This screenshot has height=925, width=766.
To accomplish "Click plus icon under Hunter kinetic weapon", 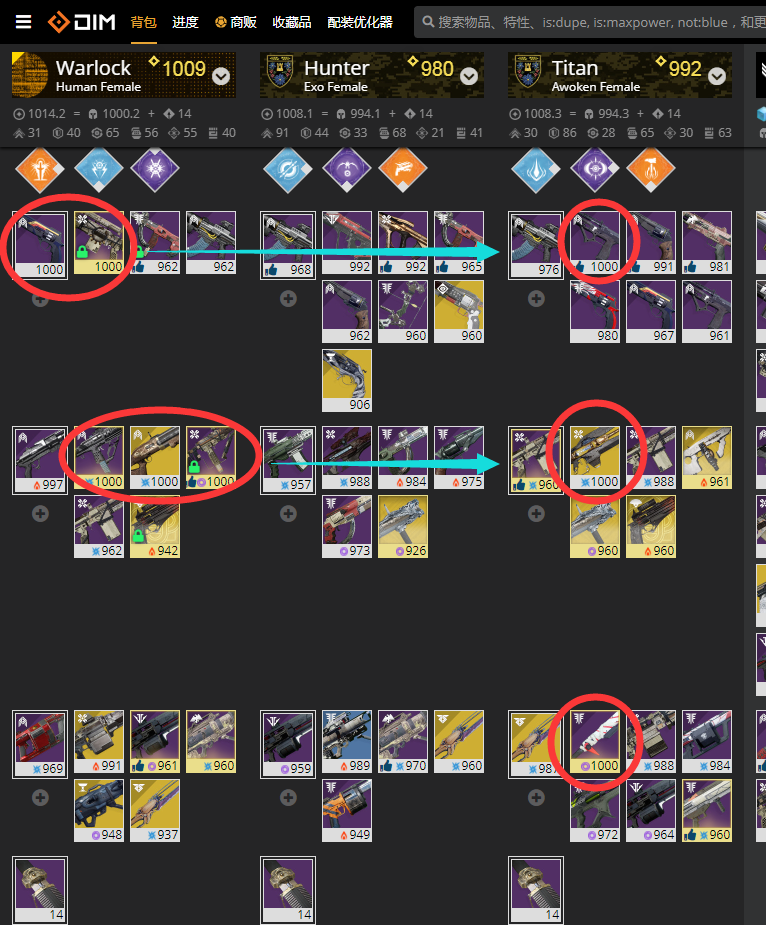I will tap(288, 299).
